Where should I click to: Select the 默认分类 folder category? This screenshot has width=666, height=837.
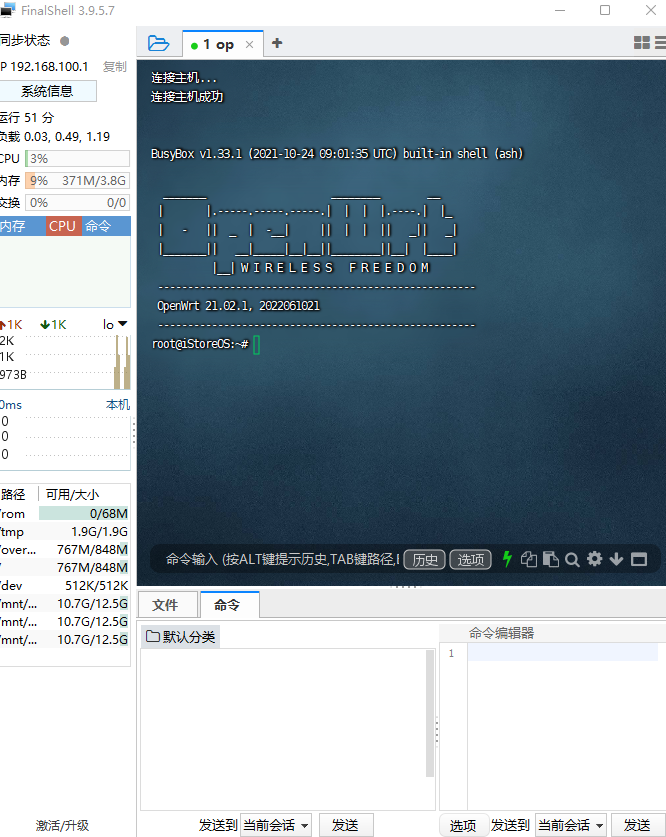pyautogui.click(x=180, y=637)
